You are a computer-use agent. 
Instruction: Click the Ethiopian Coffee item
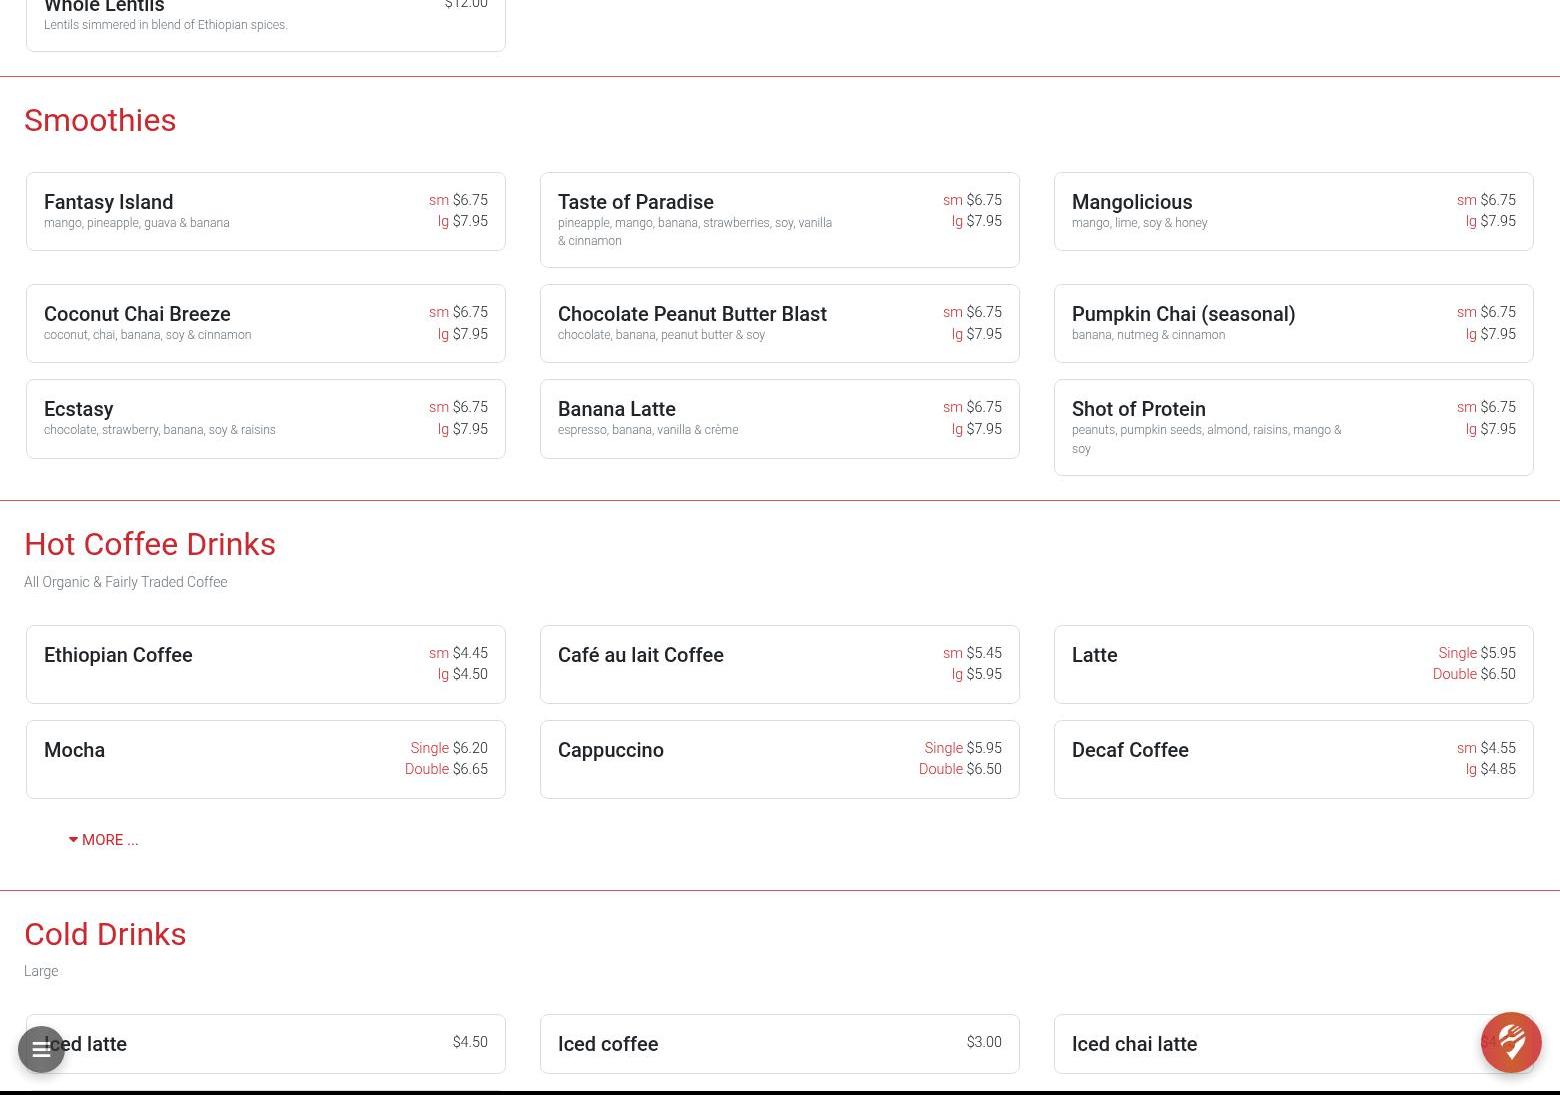point(265,664)
